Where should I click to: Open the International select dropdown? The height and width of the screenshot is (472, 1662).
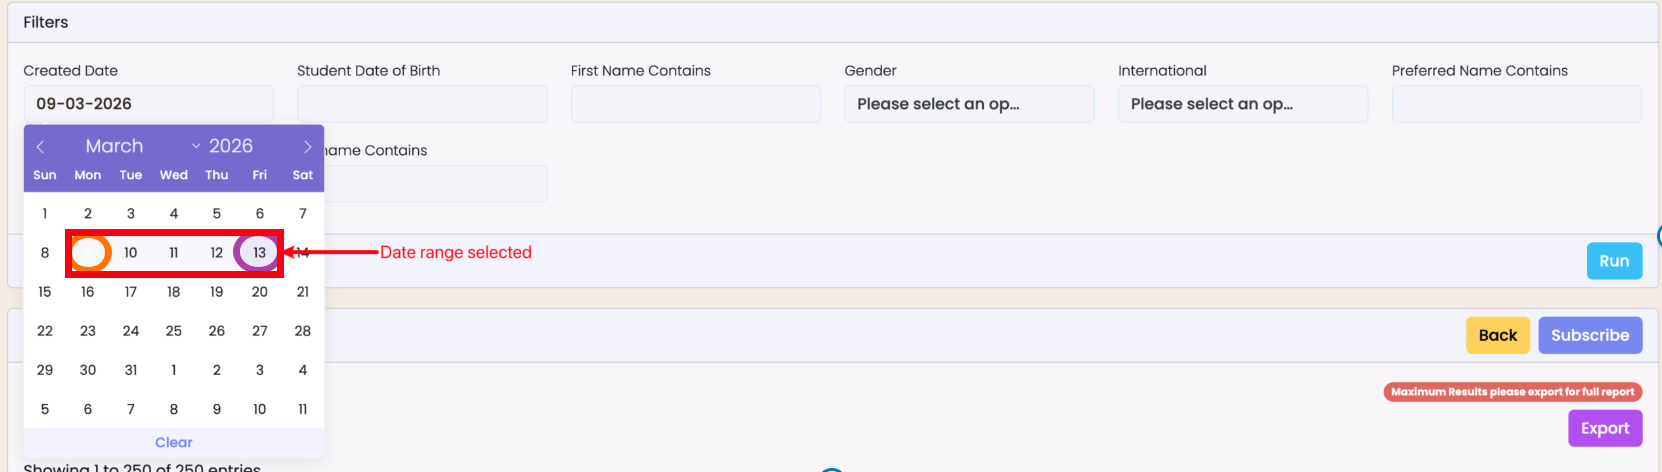tap(1242, 104)
